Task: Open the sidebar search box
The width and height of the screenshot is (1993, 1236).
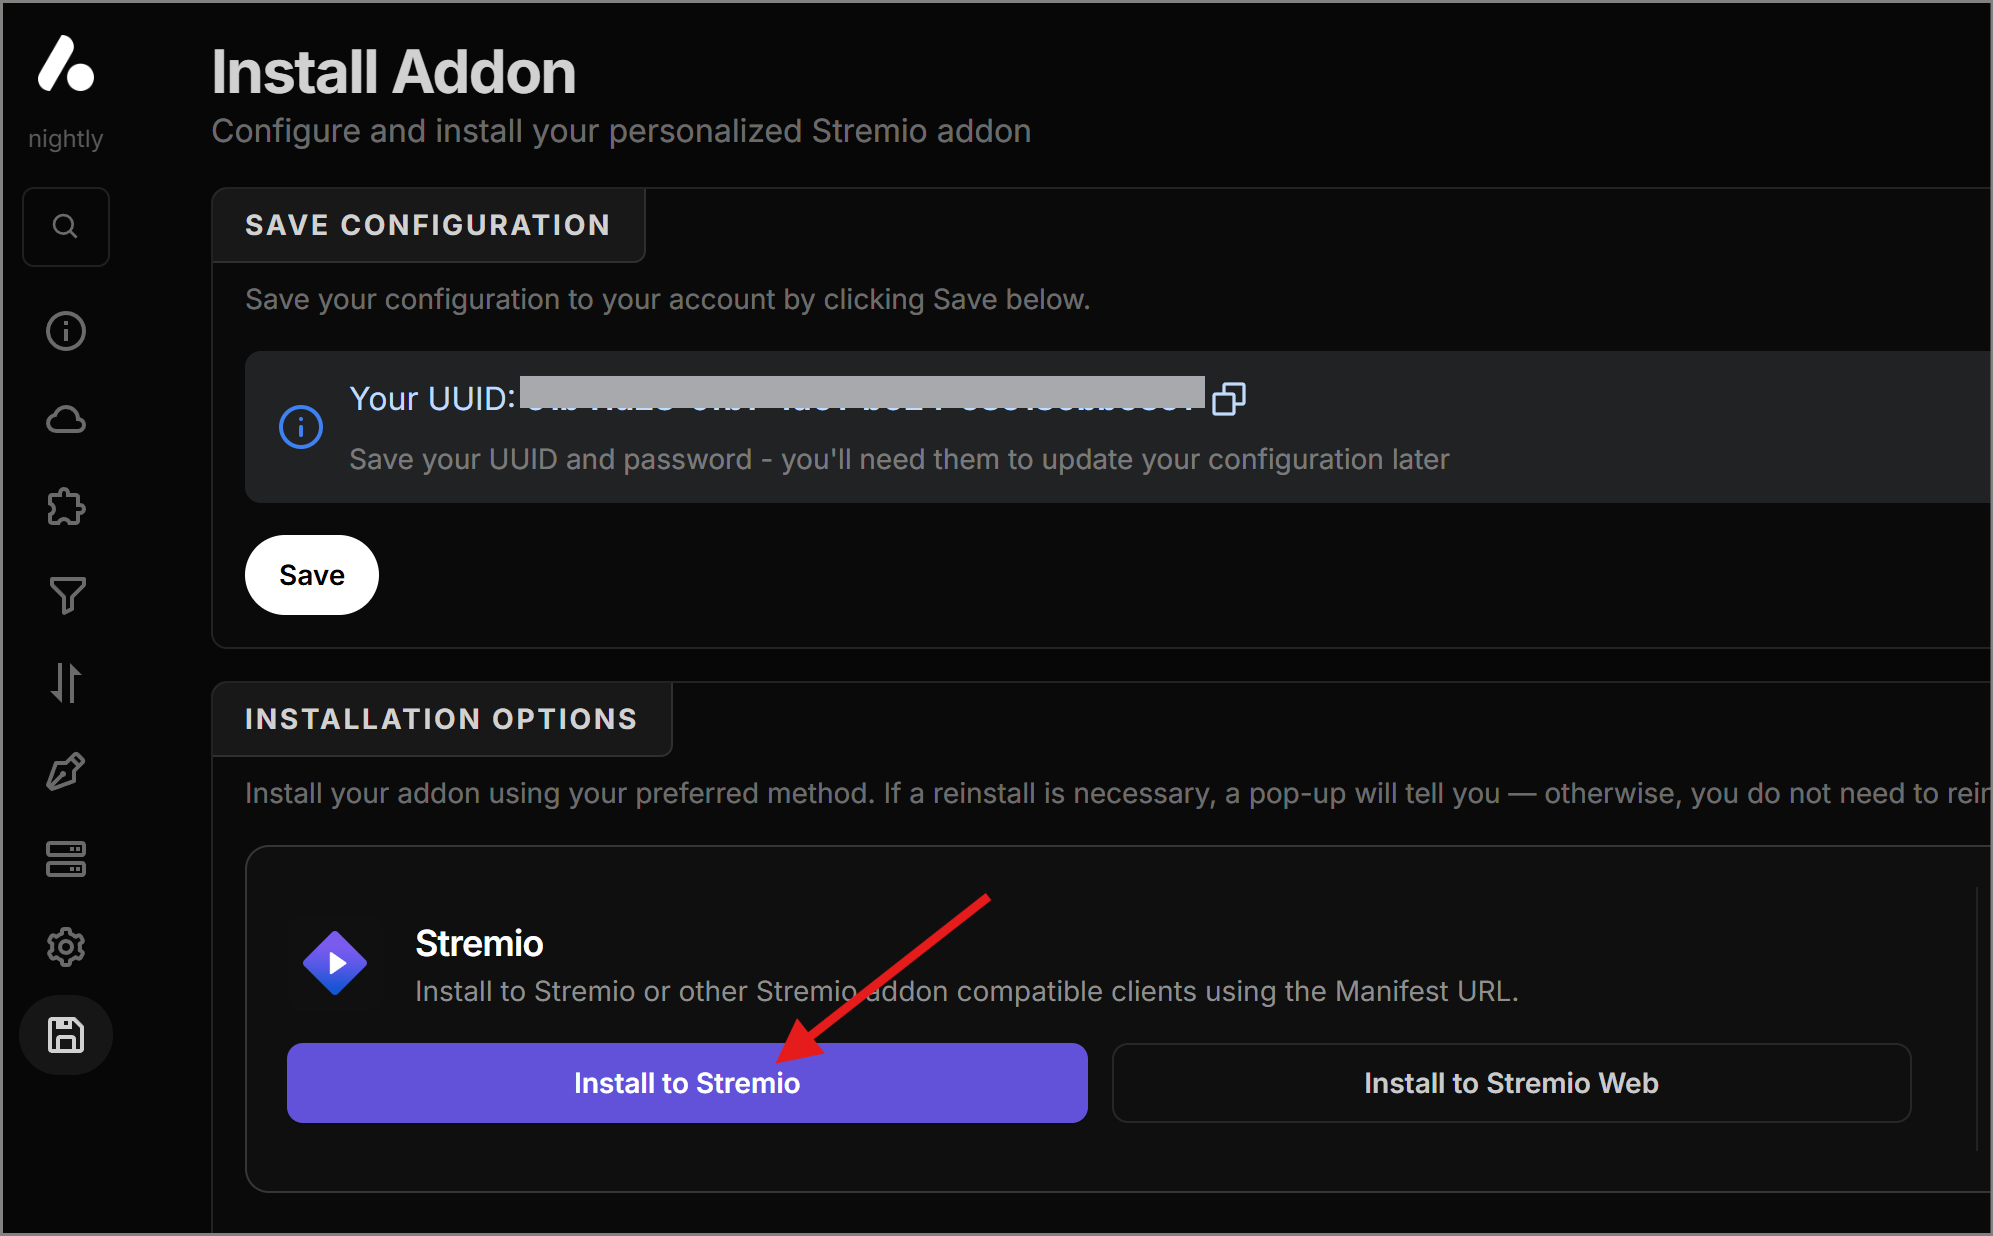Action: point(66,227)
